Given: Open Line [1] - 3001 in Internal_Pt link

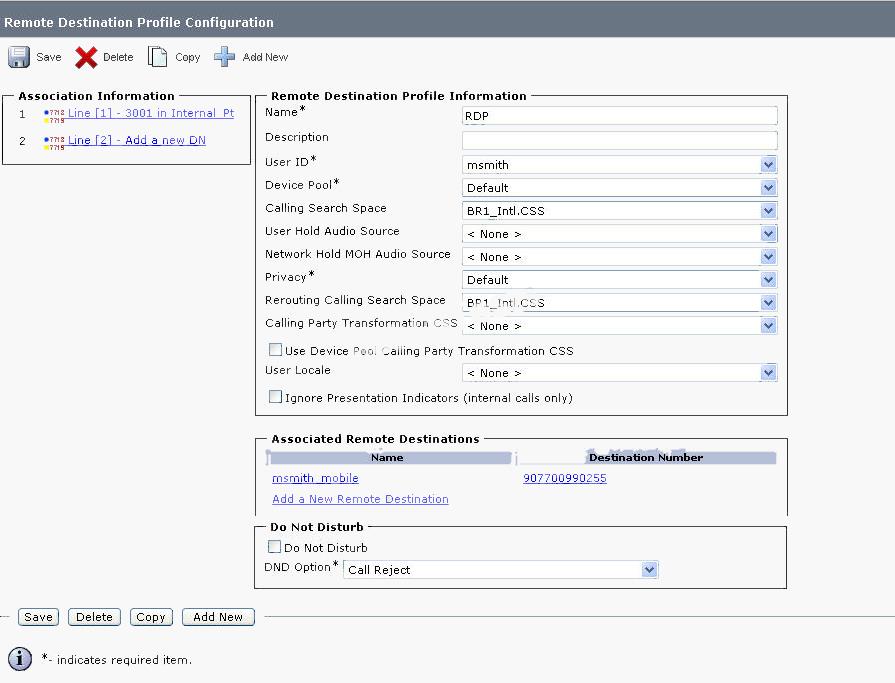Looking at the screenshot, I should [151, 113].
